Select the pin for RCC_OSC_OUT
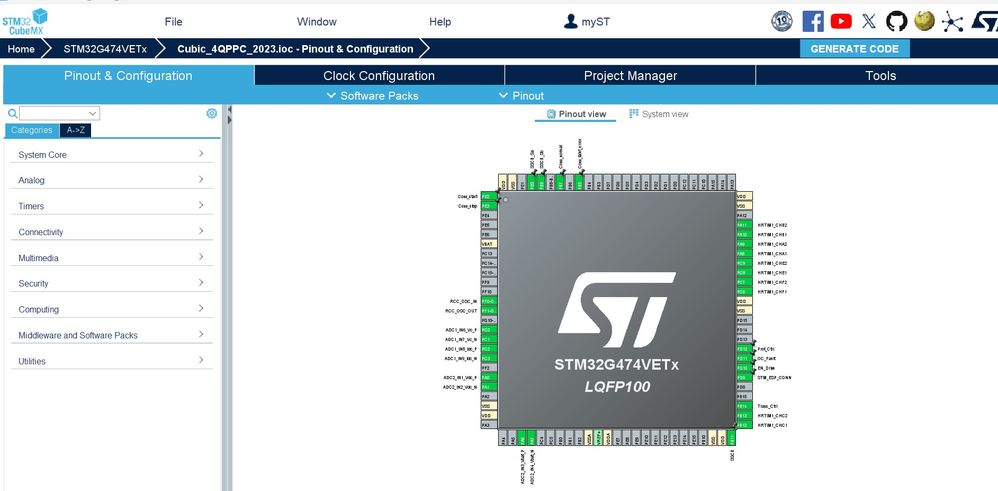This screenshot has height=491, width=998. [488, 311]
